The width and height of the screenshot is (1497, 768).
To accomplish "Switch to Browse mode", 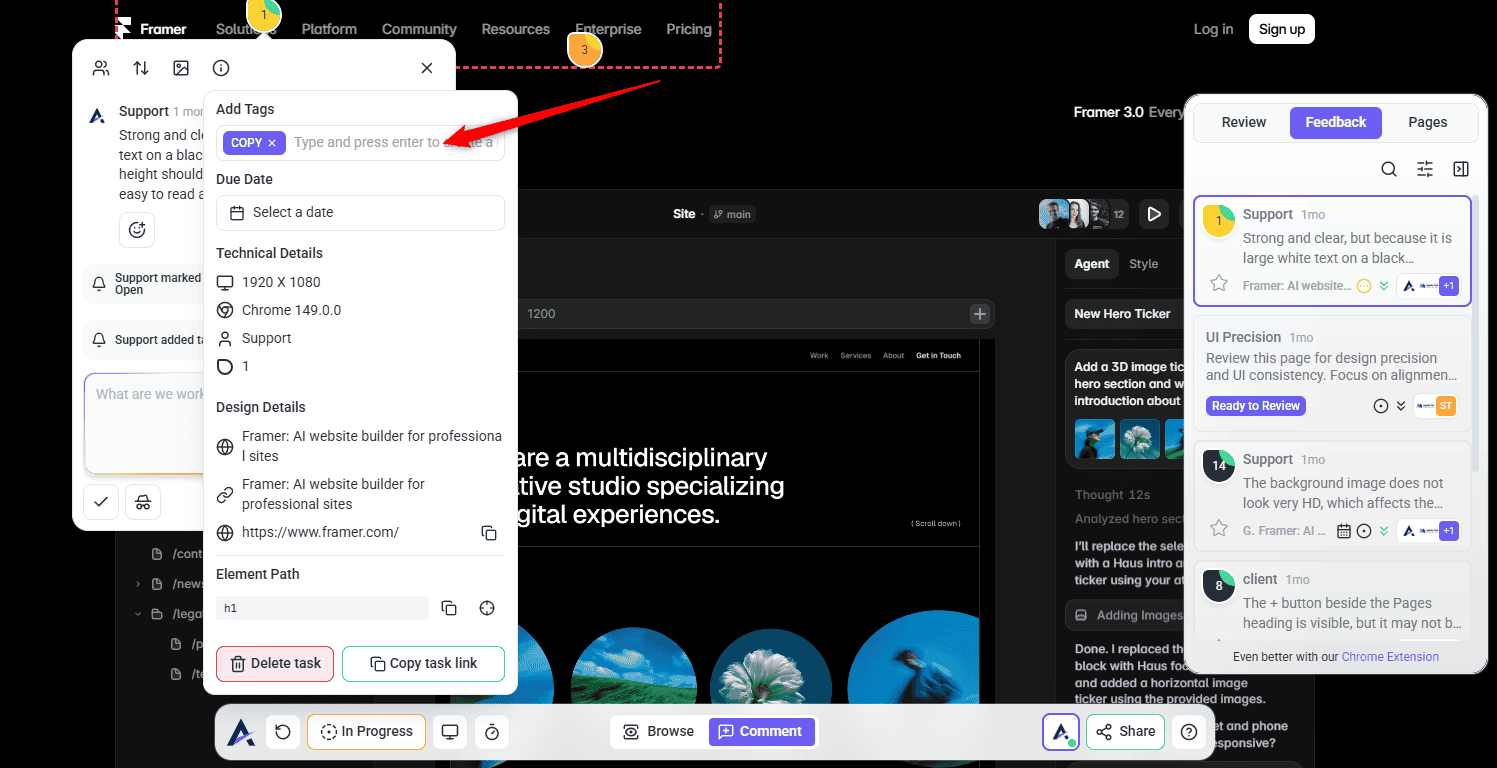I will point(658,732).
